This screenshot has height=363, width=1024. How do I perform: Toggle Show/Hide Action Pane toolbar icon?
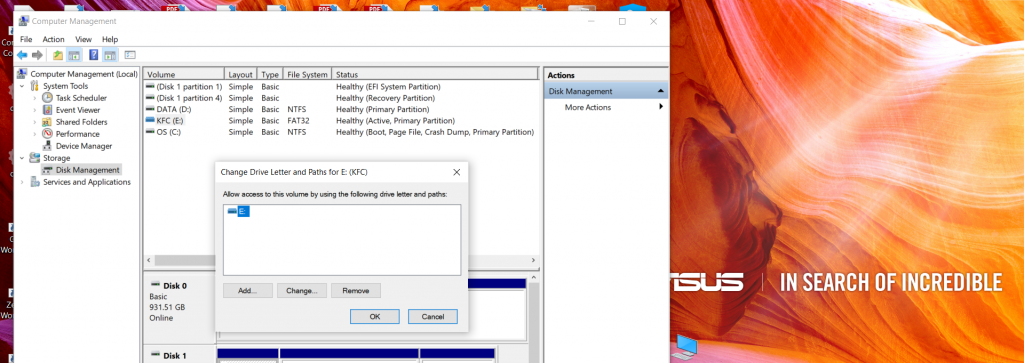click(x=110, y=55)
